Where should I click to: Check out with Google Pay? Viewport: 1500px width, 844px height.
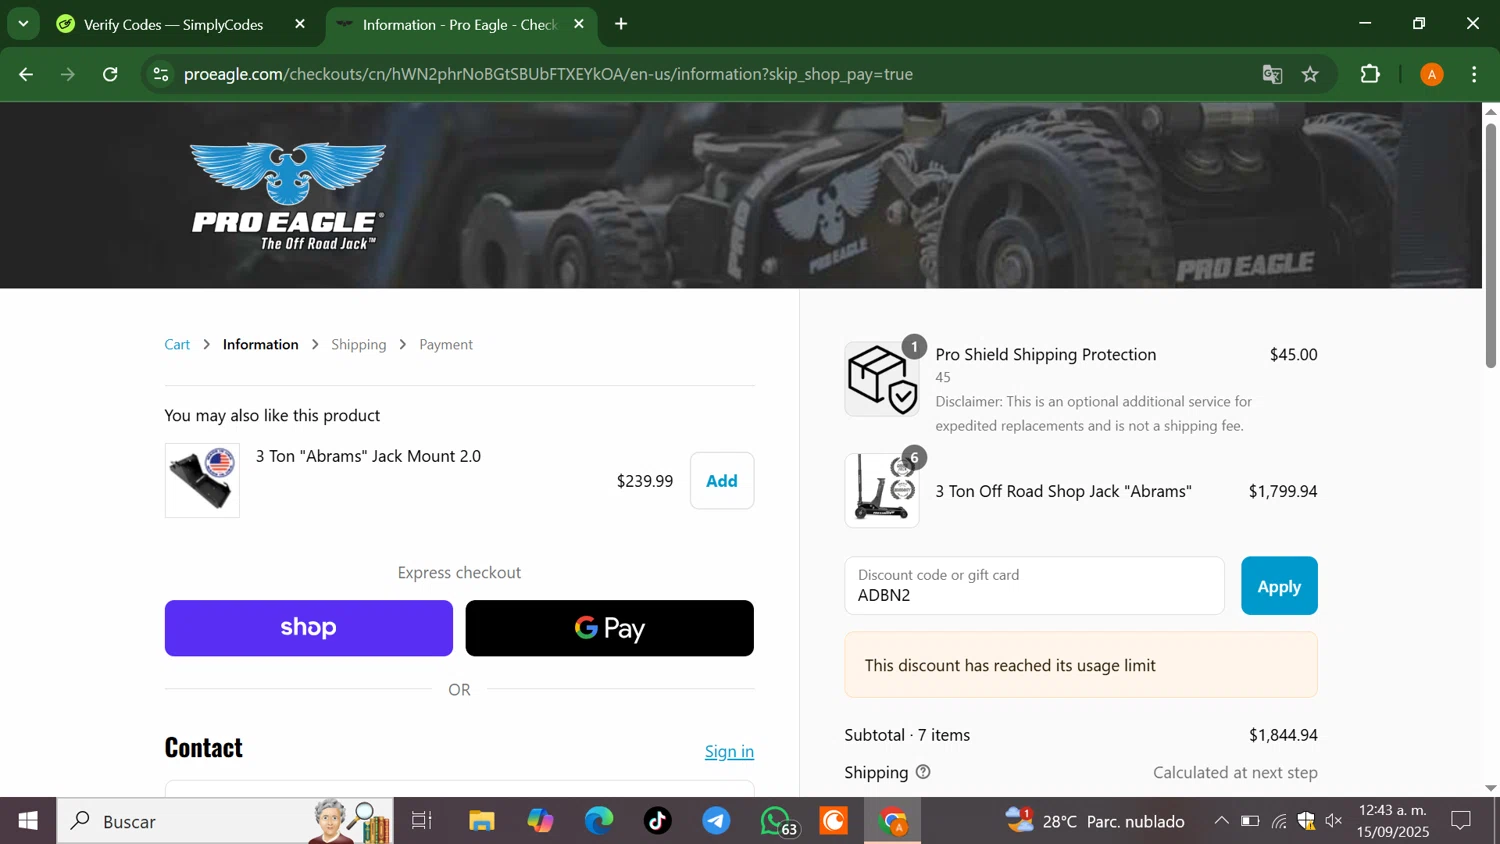click(610, 628)
